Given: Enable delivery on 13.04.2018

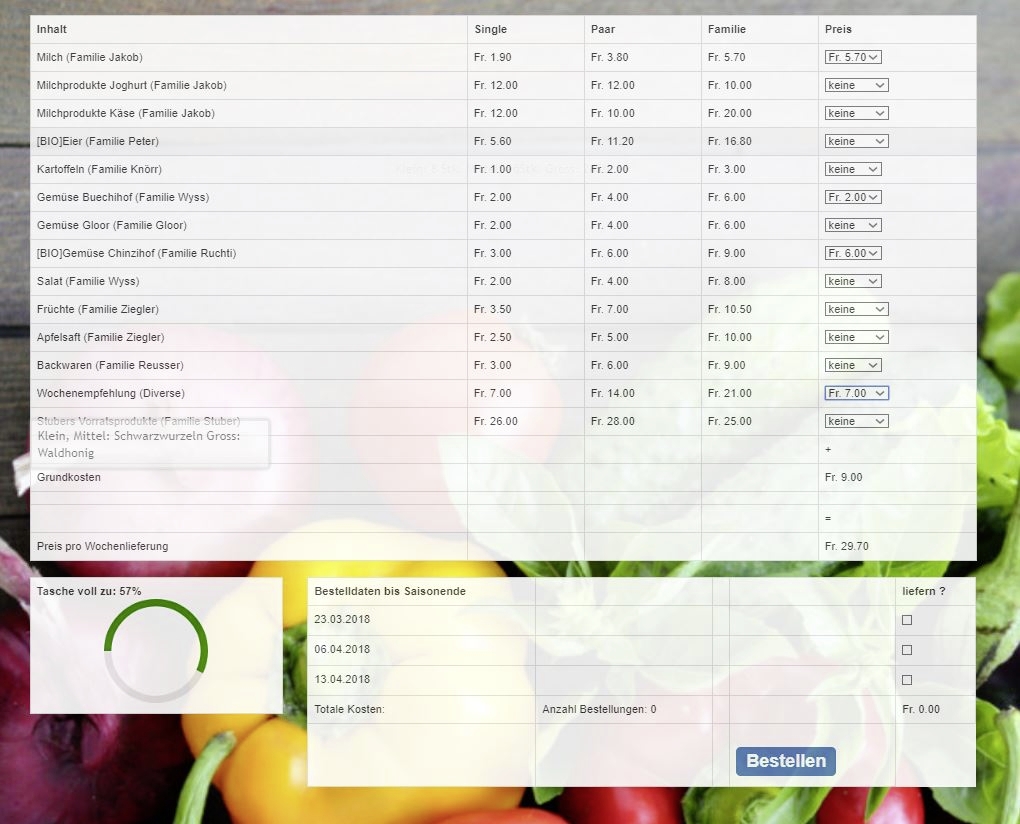Looking at the screenshot, I should (x=907, y=680).
